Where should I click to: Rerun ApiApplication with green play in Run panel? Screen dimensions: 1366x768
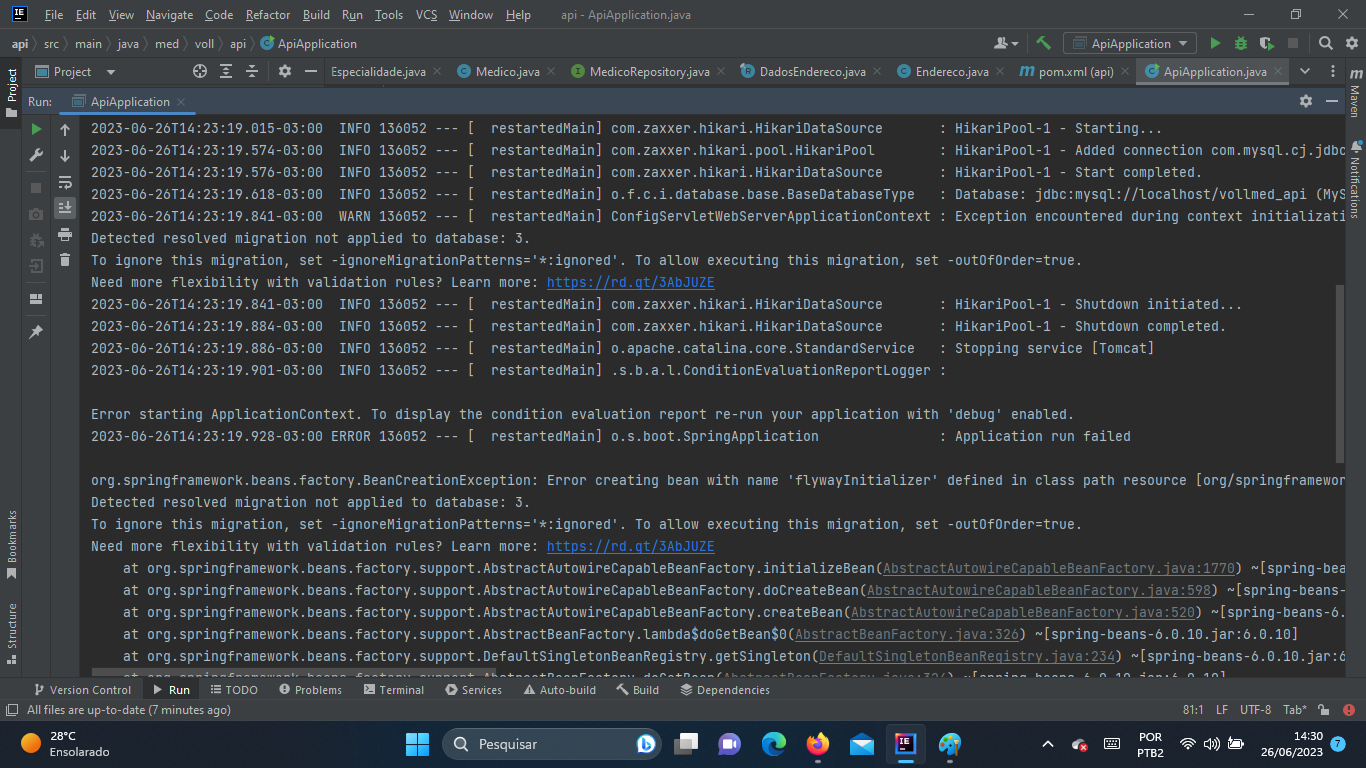point(36,129)
